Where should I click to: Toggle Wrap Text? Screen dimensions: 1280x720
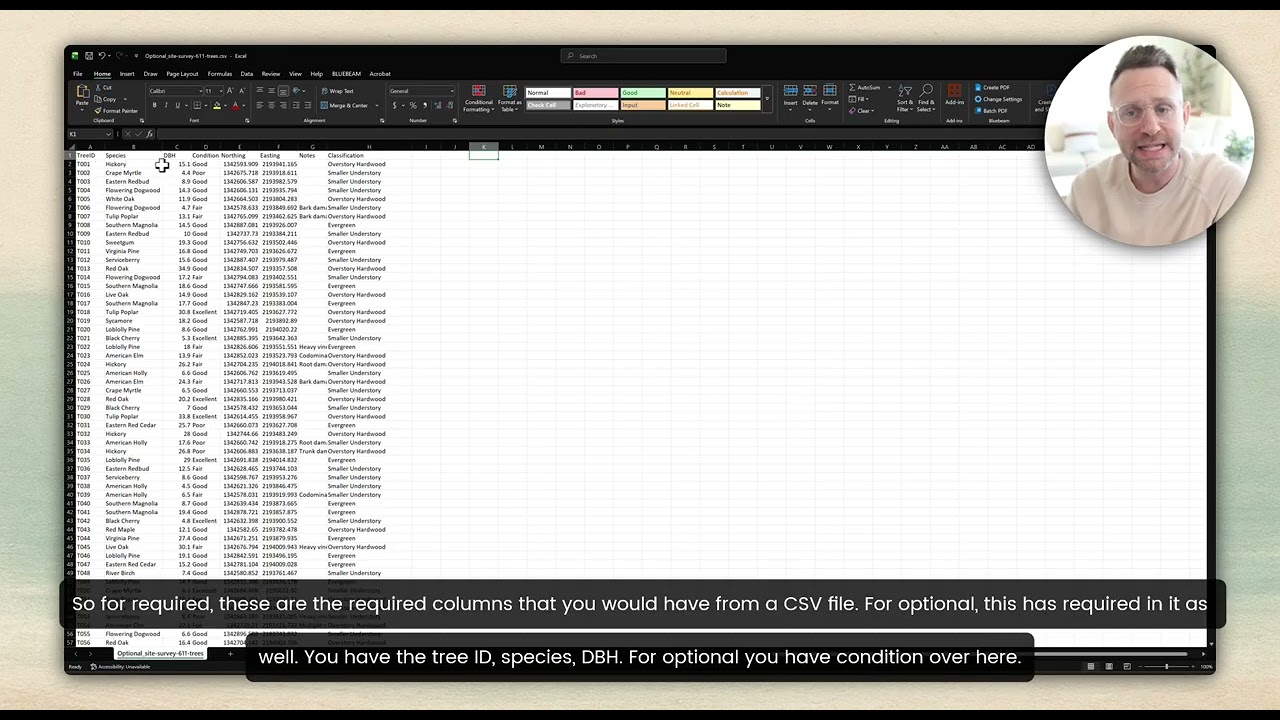[x=337, y=91]
